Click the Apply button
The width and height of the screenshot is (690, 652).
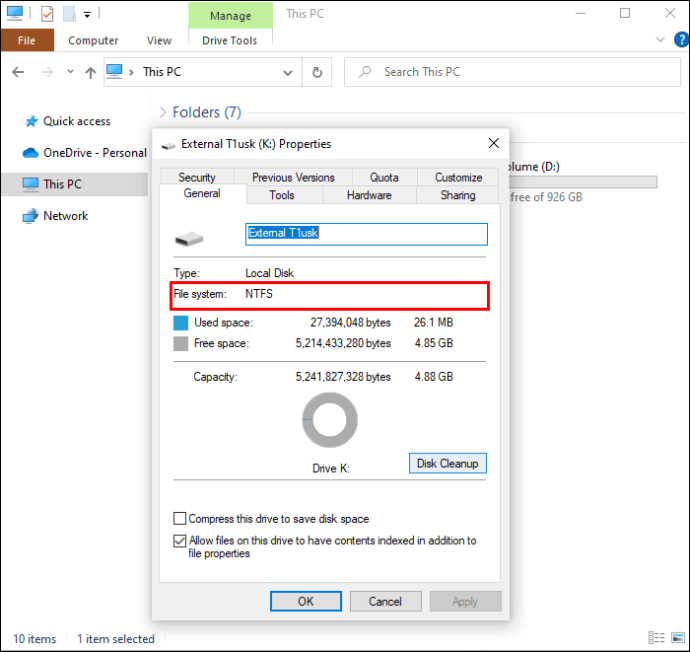coord(466,601)
